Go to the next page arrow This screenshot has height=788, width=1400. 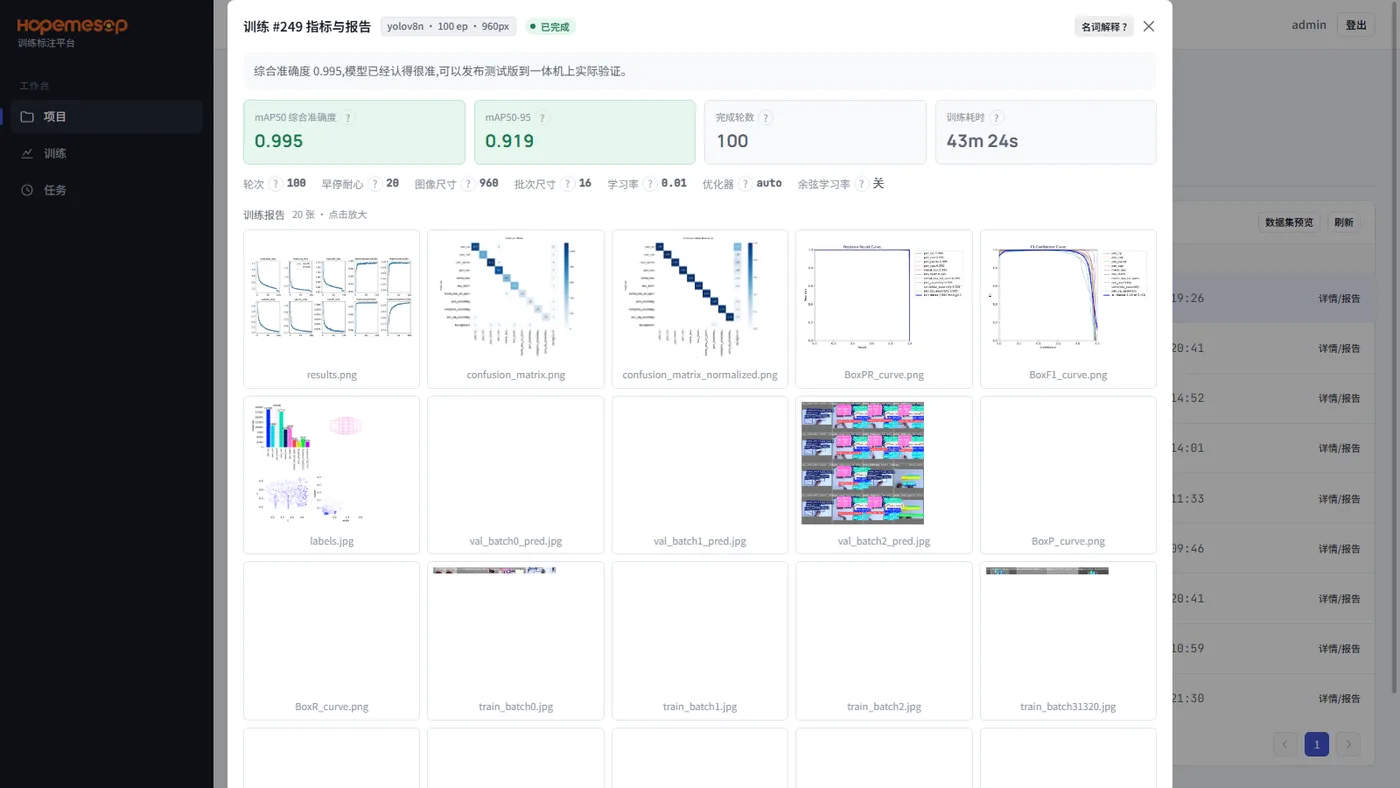1349,744
